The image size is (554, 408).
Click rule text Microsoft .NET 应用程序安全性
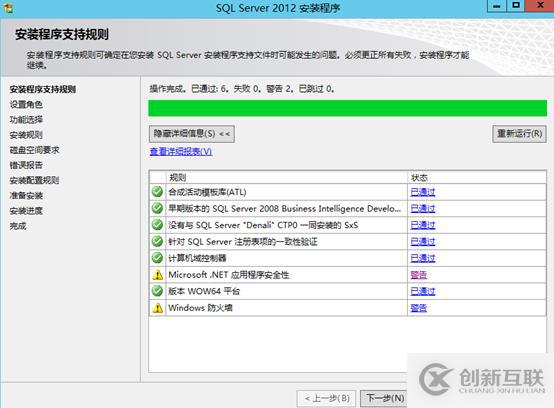[x=229, y=275]
